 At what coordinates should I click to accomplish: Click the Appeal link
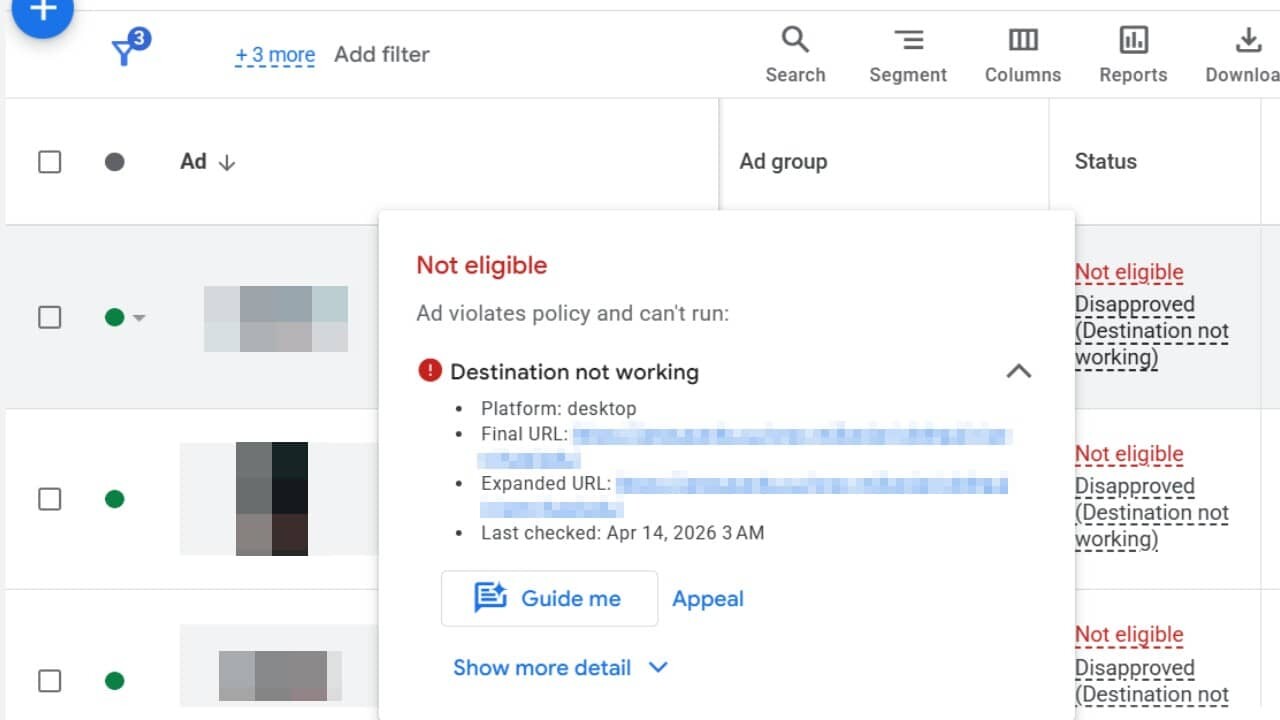tap(708, 598)
